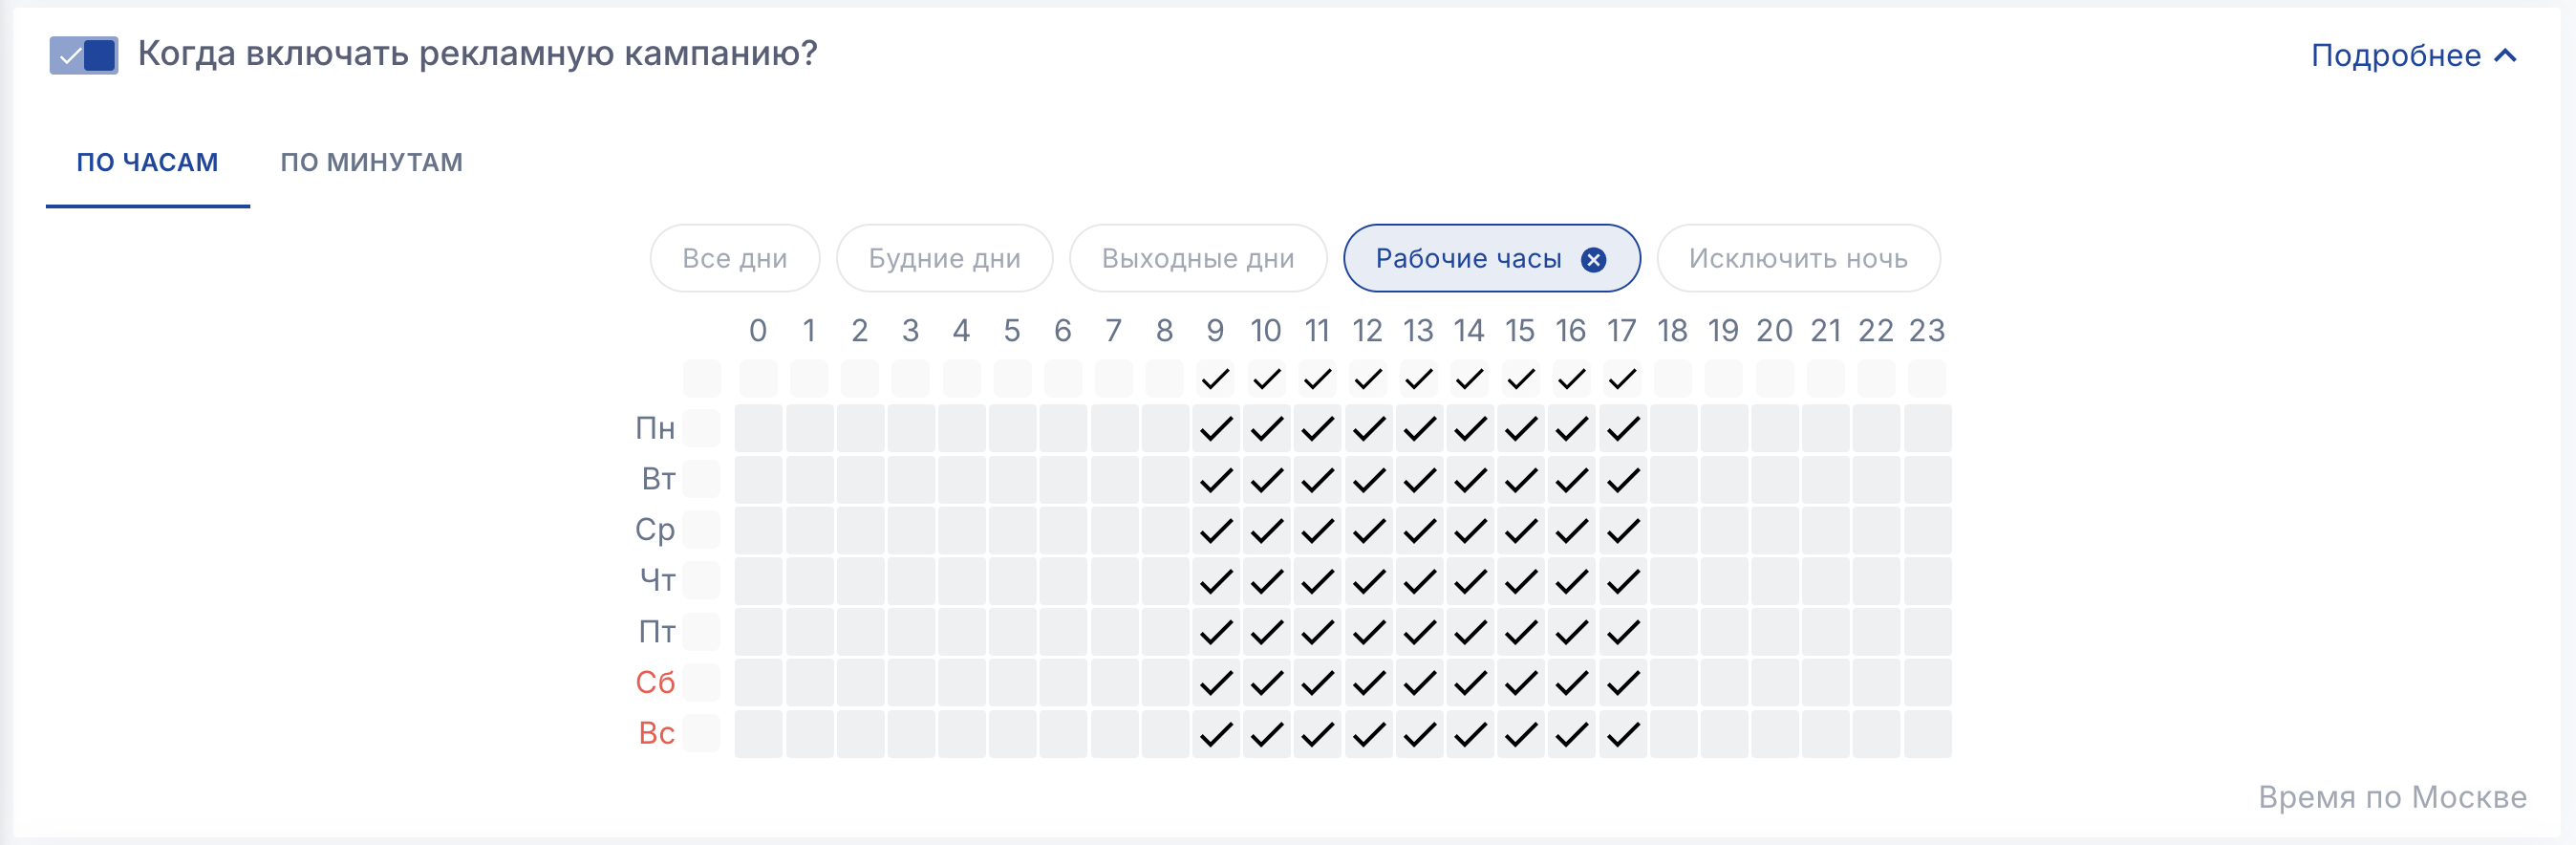The height and width of the screenshot is (845, 2576).
Task: Uncheck Wednesday (Ср) at hour 12
Action: tap(1368, 531)
